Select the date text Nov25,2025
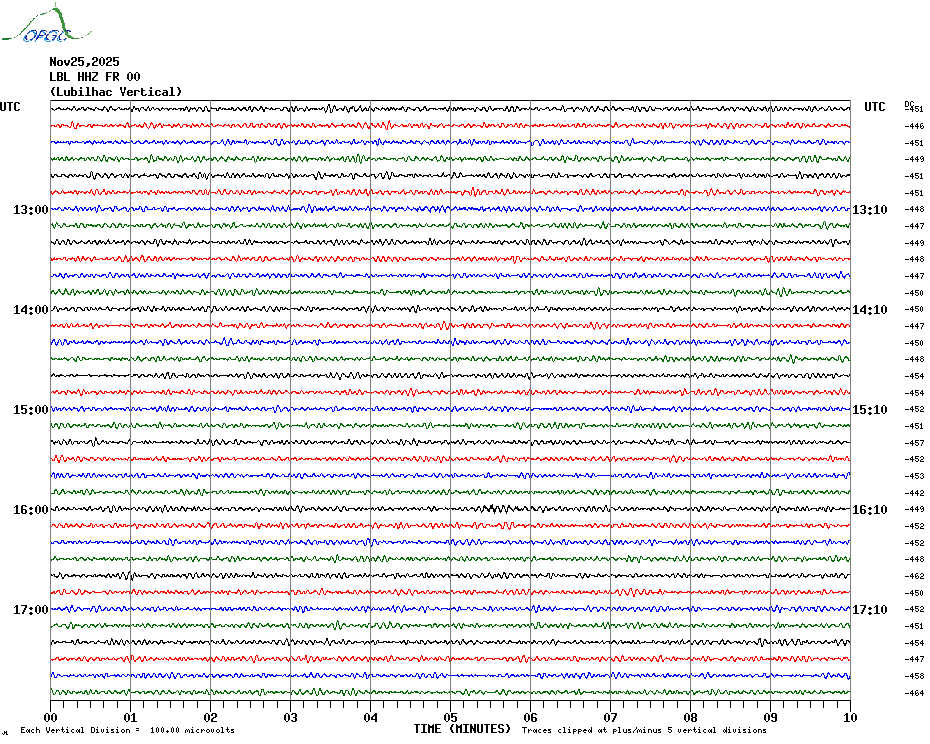 84,62
